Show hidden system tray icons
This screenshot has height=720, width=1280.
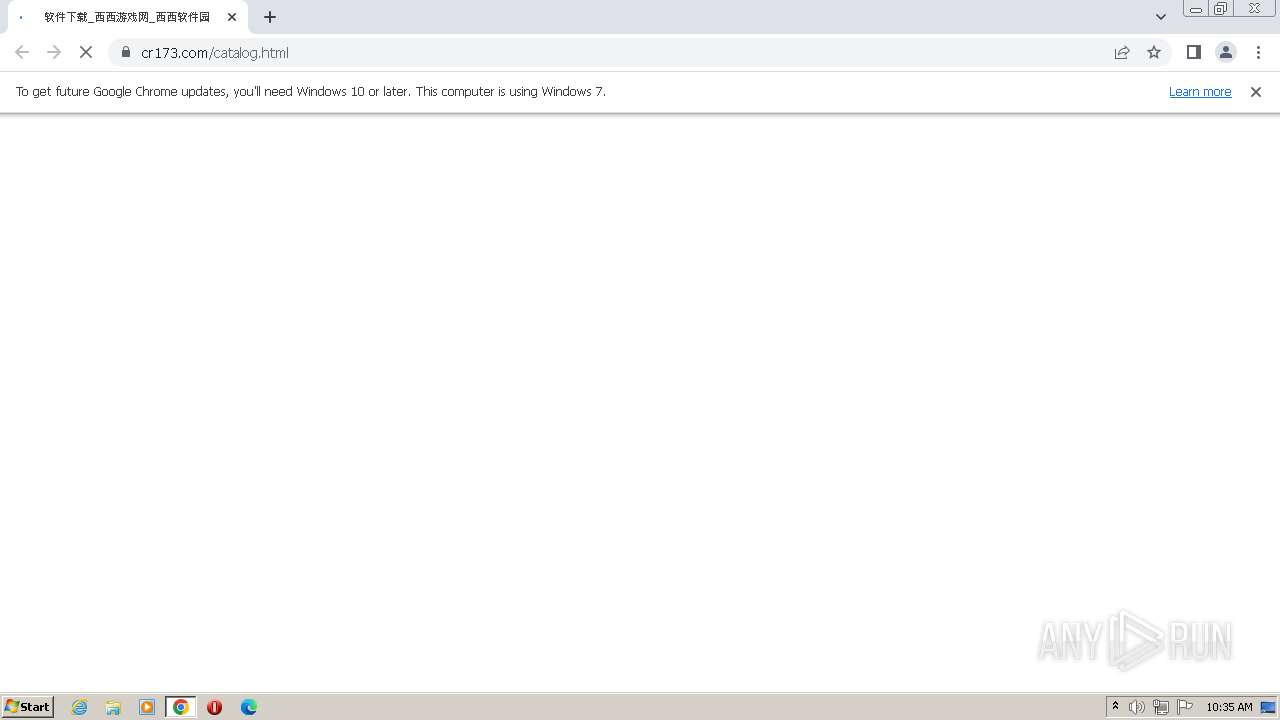(1116, 707)
